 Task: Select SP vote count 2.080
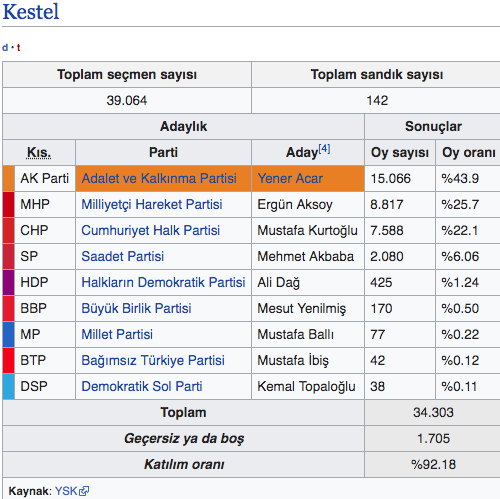tap(387, 256)
